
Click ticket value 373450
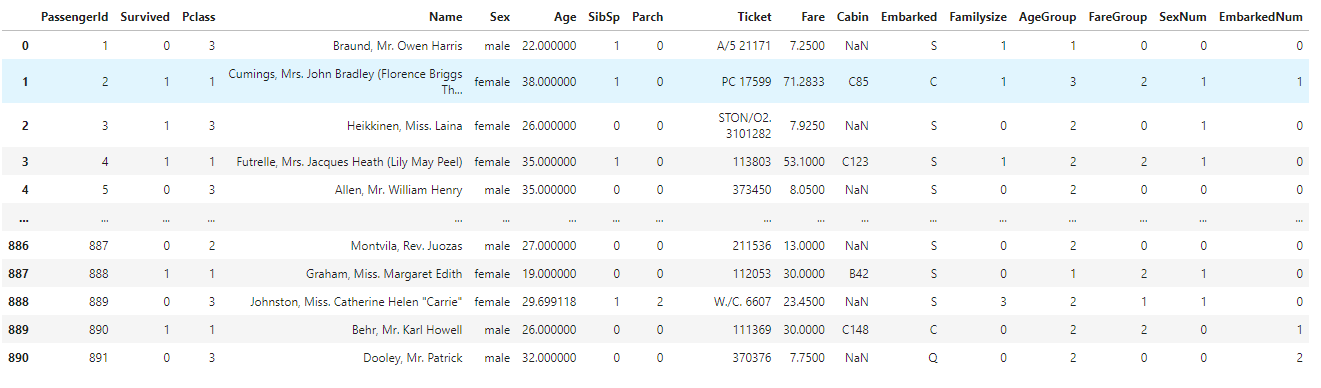pyautogui.click(x=752, y=189)
